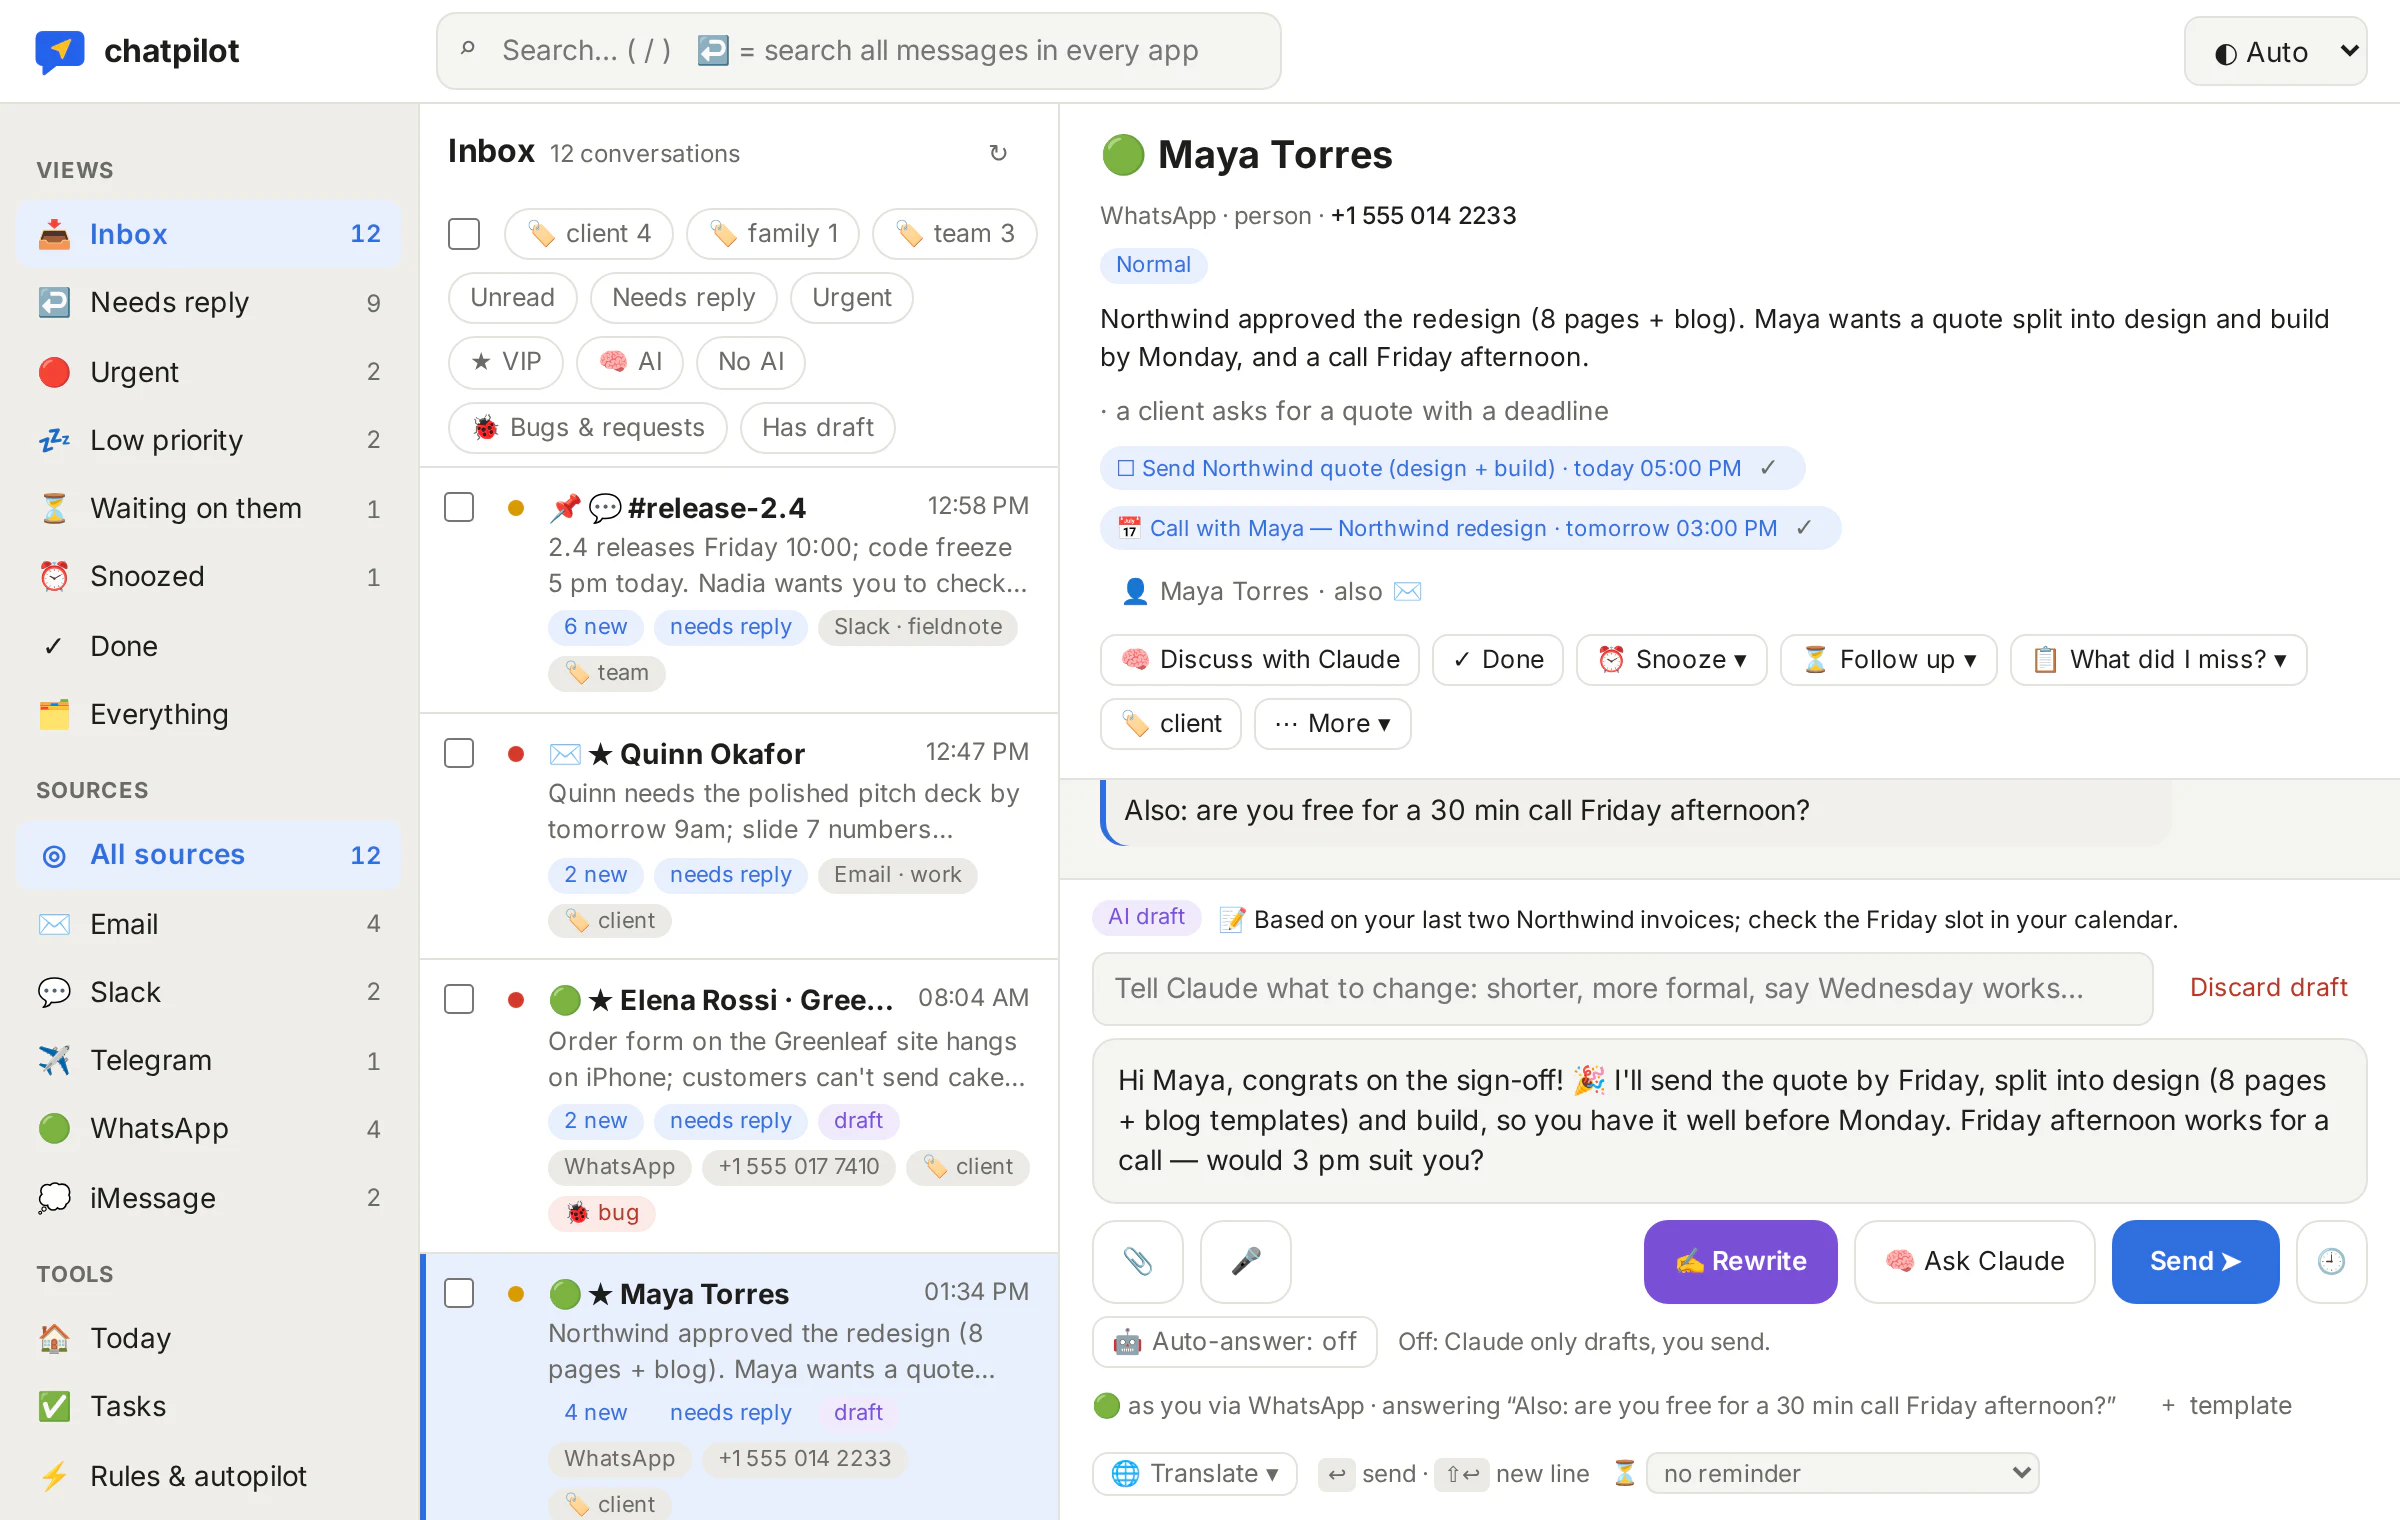2400x1520 pixels.
Task: Open the Follow up dropdown
Action: [x=1888, y=659]
